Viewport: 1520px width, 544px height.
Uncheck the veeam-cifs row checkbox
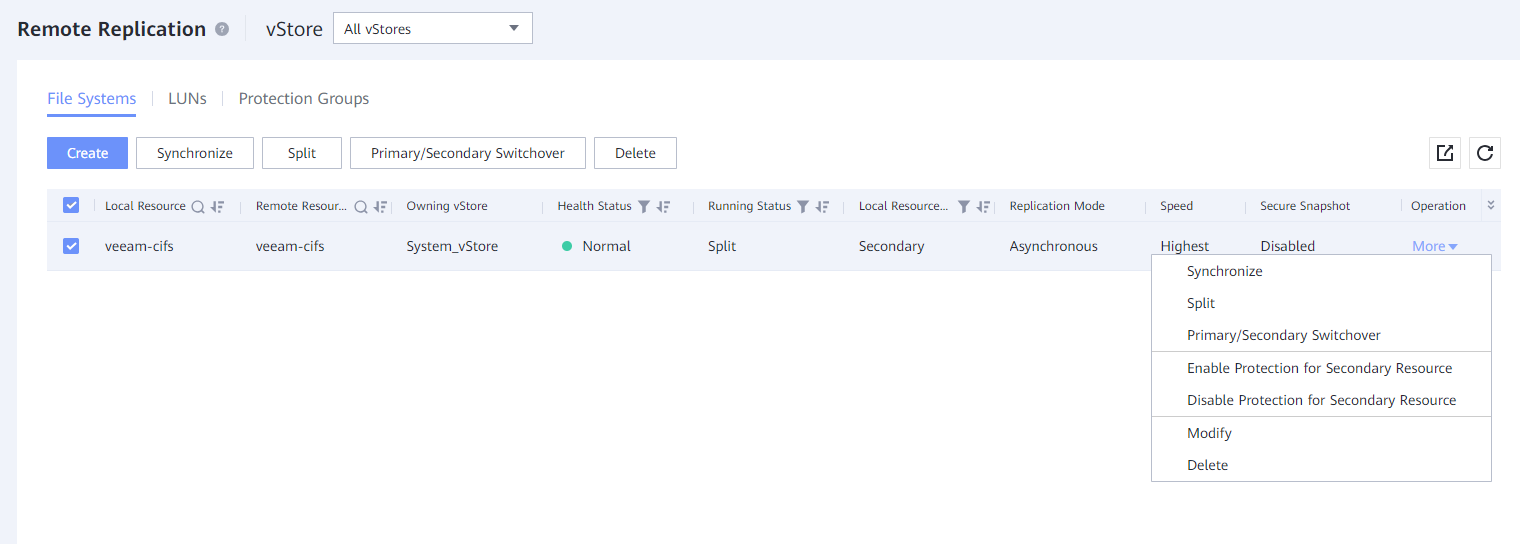click(71, 246)
